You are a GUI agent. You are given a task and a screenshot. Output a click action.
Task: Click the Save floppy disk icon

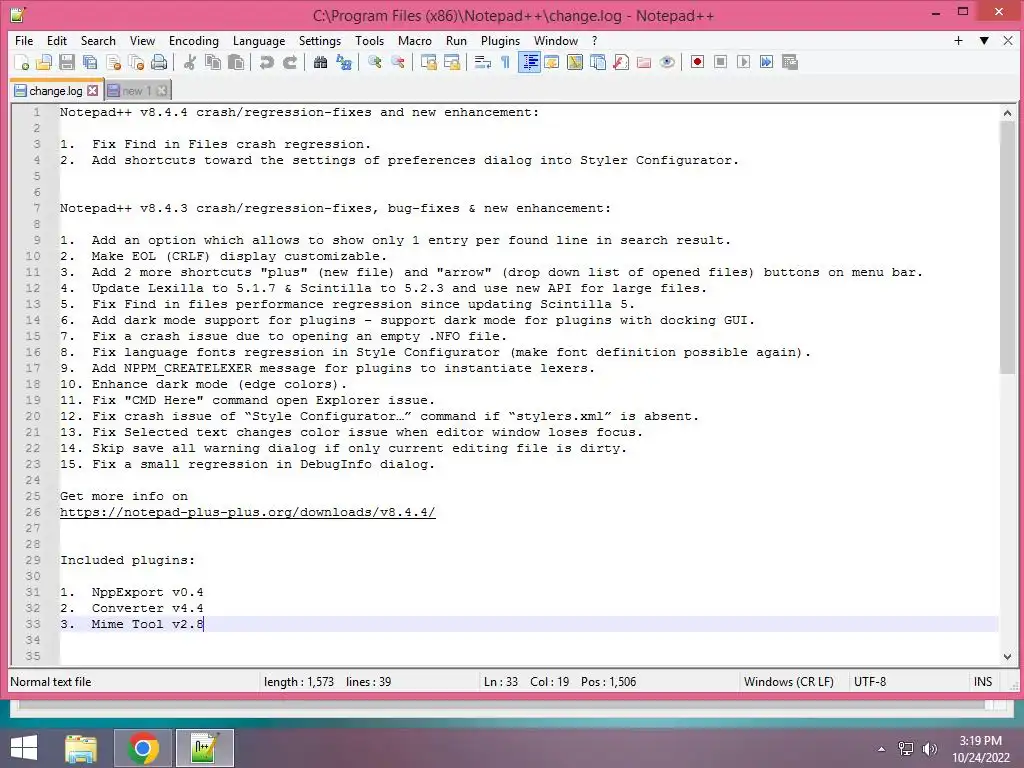(67, 62)
